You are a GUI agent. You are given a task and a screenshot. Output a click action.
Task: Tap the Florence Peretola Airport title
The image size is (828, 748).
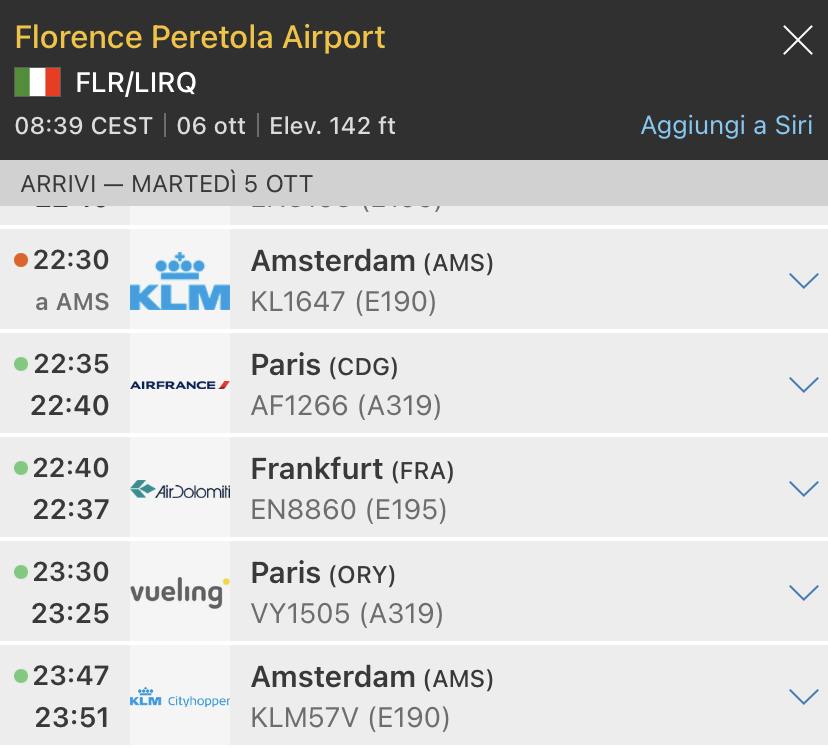(200, 38)
